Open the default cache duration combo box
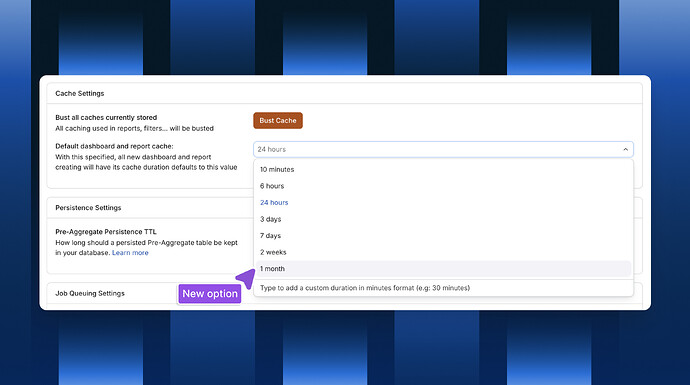This screenshot has height=385, width=690. point(443,150)
